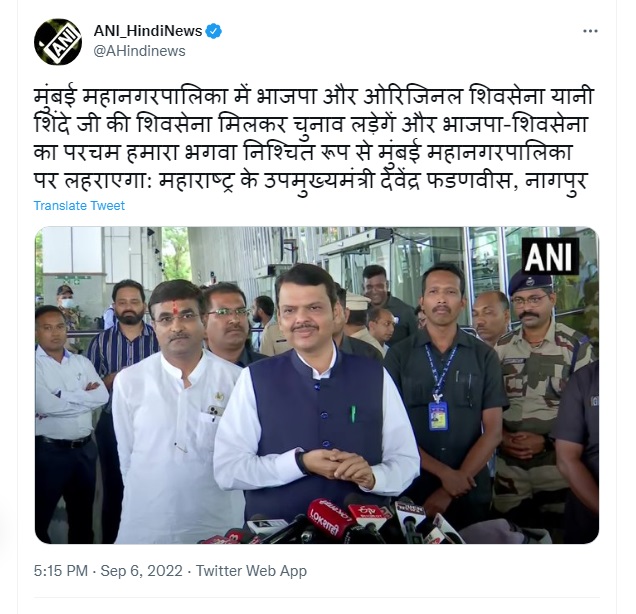Open the tweet's press conference photo
This screenshot has height=614, width=636.
click(x=317, y=385)
